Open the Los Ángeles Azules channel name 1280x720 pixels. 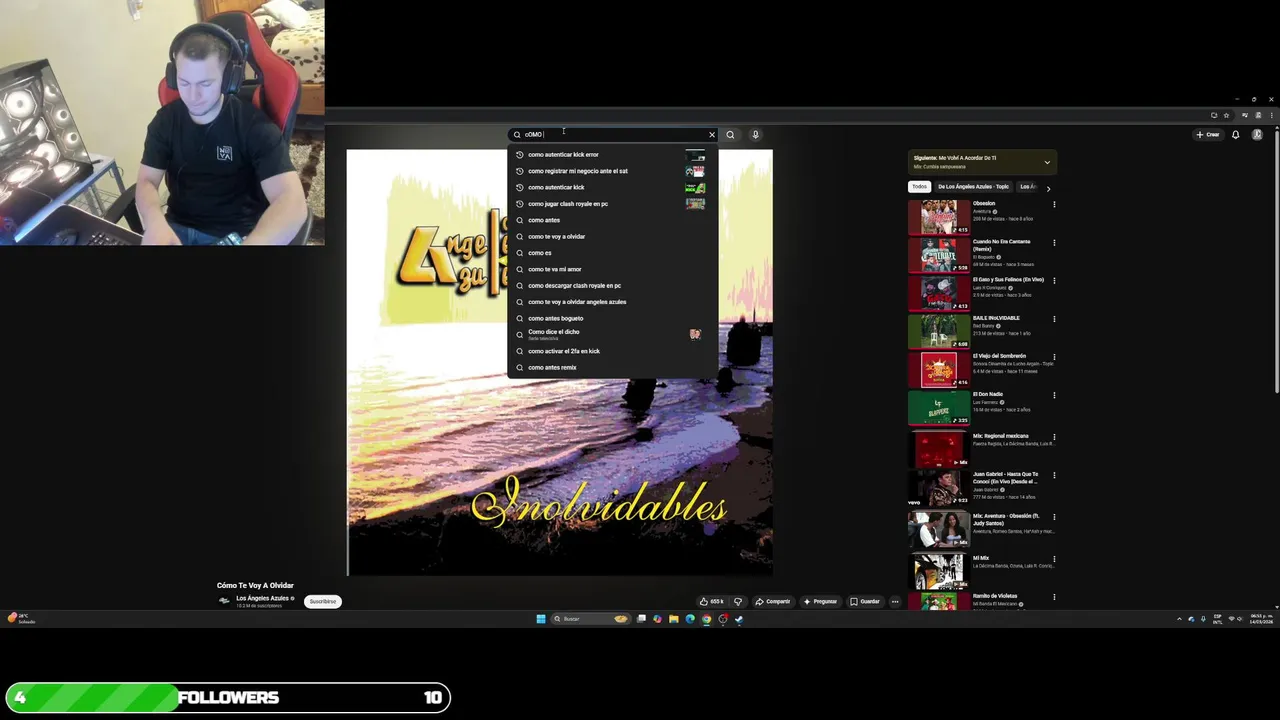(x=263, y=598)
